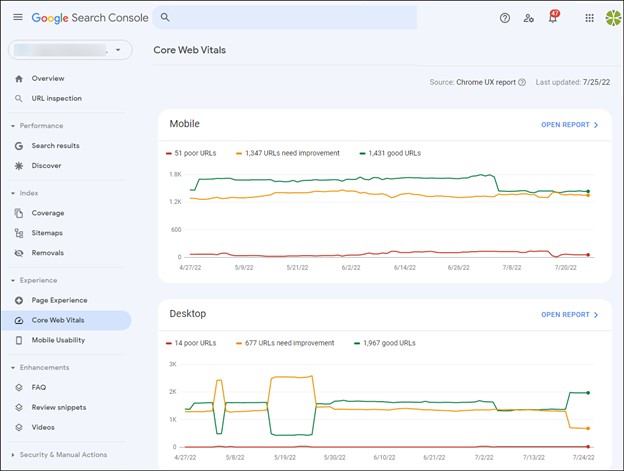Screen dimensions: 624x471
Task: Toggle Mobile 51 poor URLs legend
Action: [191, 153]
